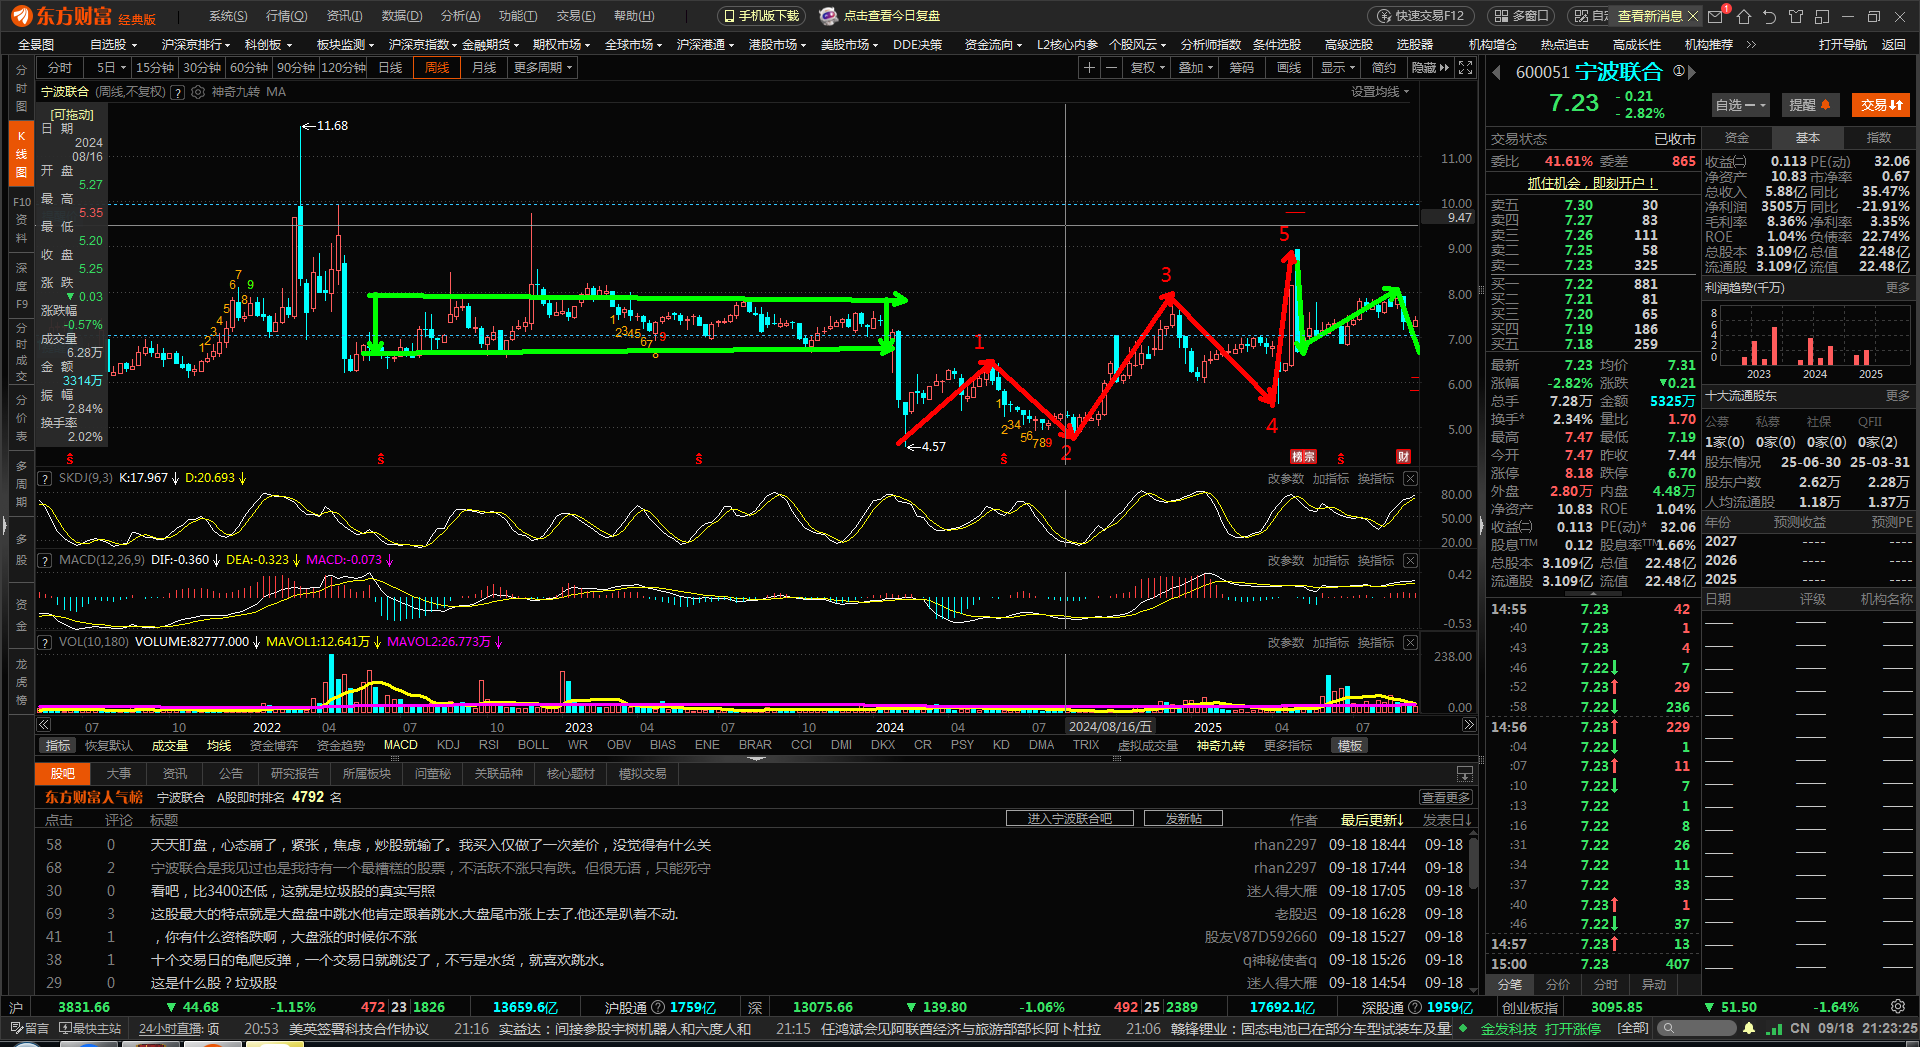
Task: Open 系统(S) menu
Action: coord(228,16)
